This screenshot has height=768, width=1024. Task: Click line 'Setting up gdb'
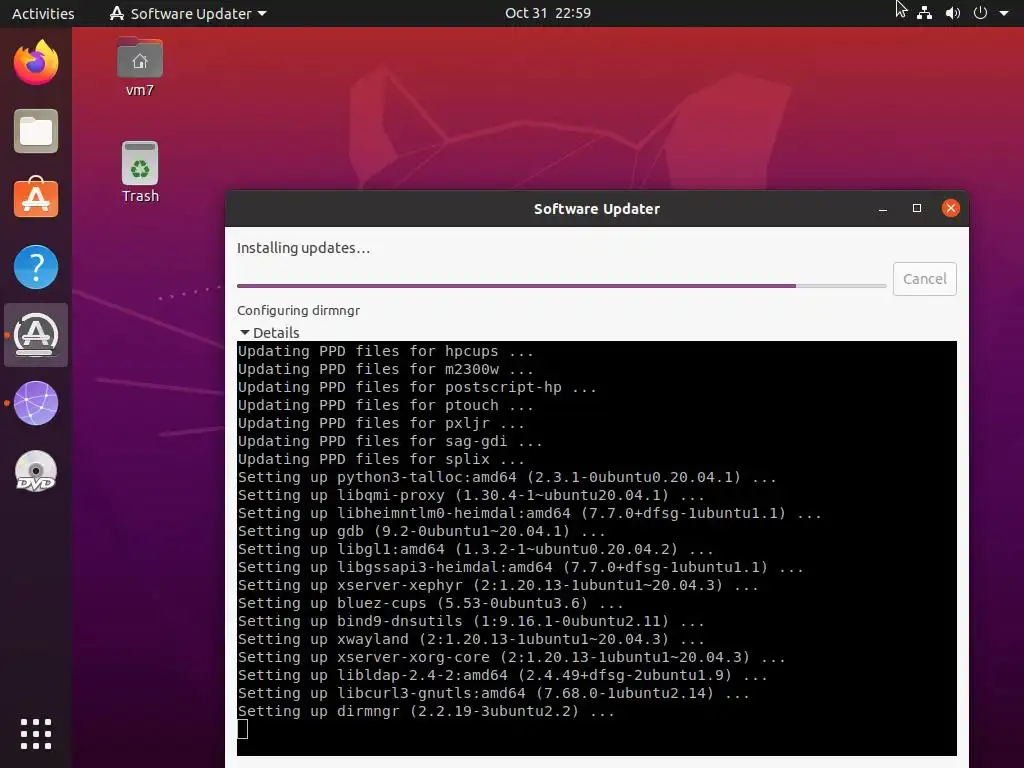click(421, 532)
